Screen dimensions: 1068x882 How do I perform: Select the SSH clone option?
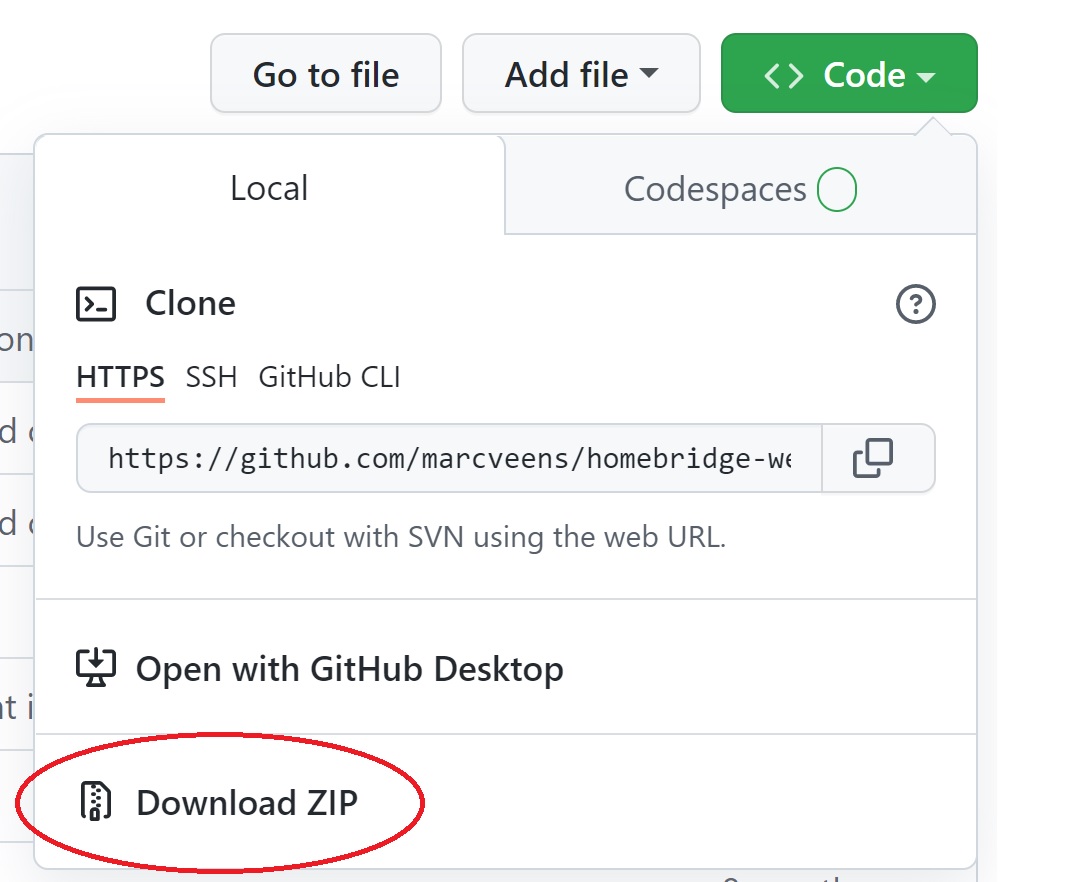pyautogui.click(x=211, y=377)
